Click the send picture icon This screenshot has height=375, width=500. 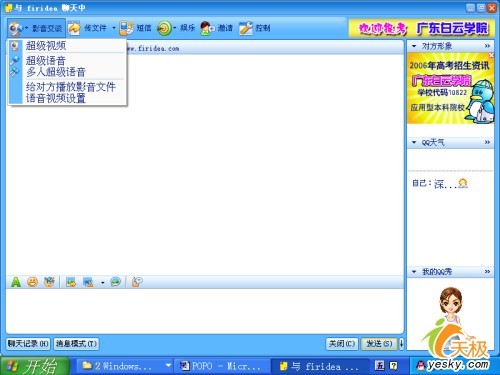(x=71, y=282)
